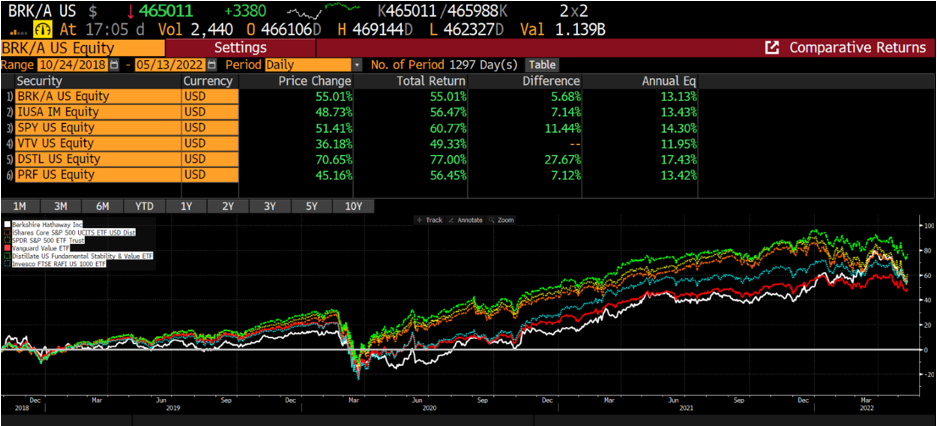The image size is (937, 426).
Task: Click the Track crosshair tool
Action: coord(429,220)
